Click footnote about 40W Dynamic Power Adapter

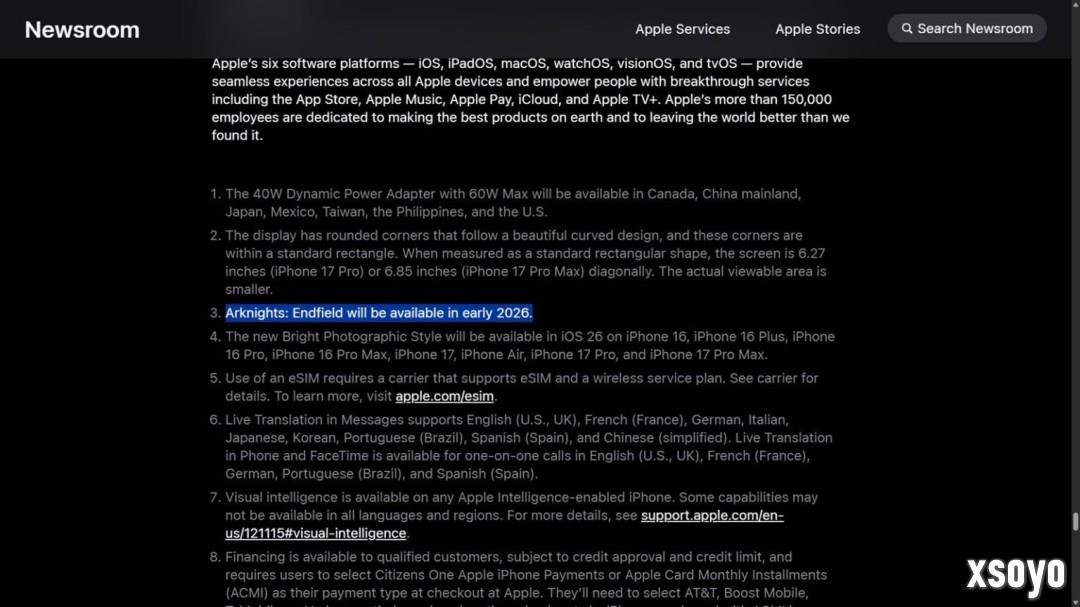tap(513, 203)
